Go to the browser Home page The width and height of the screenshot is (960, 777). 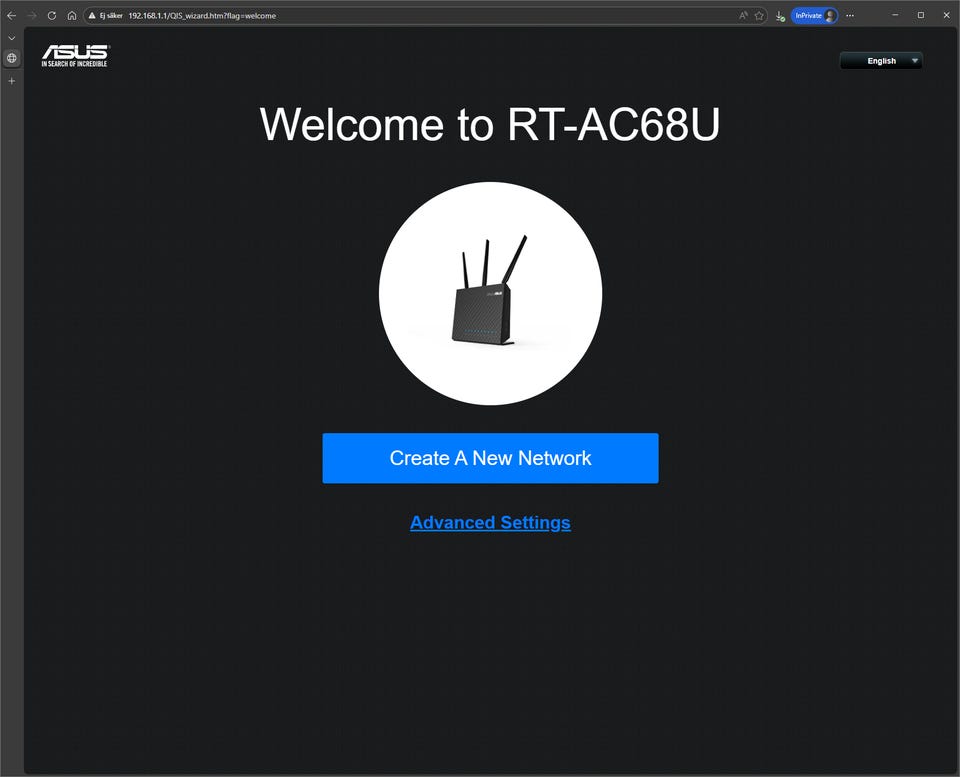tap(72, 16)
